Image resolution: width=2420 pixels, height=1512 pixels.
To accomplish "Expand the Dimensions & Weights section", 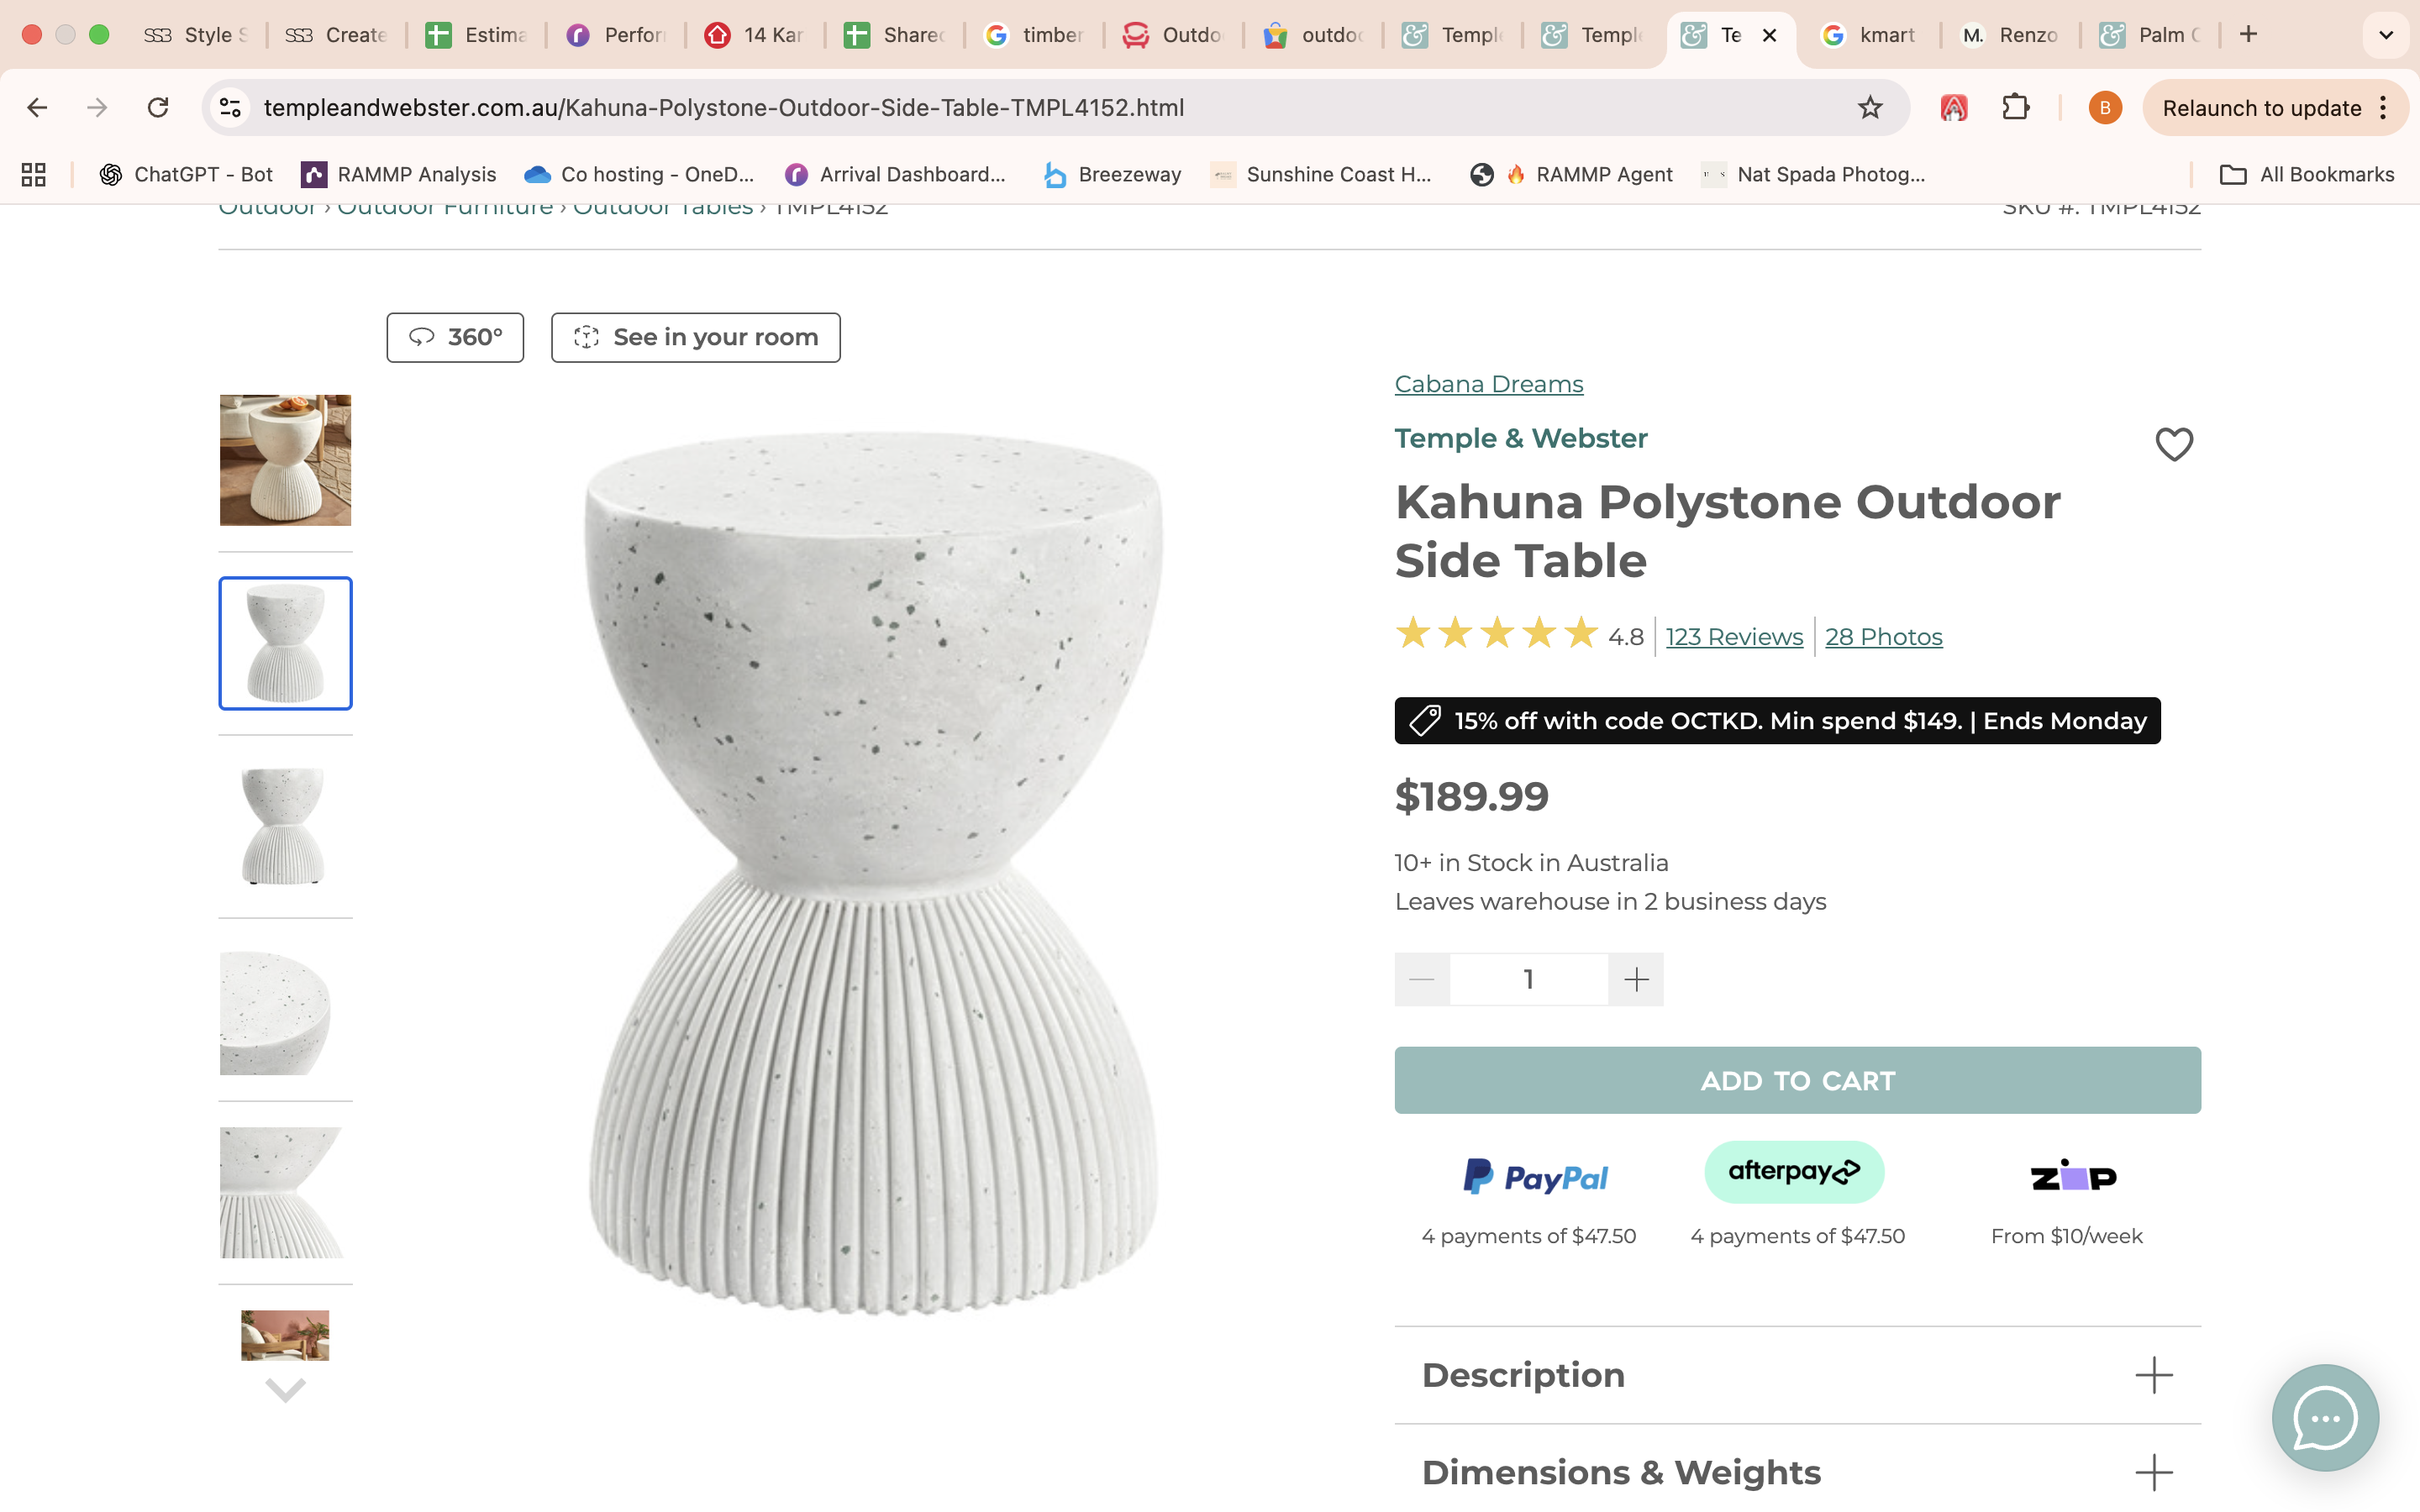I will coord(2153,1472).
